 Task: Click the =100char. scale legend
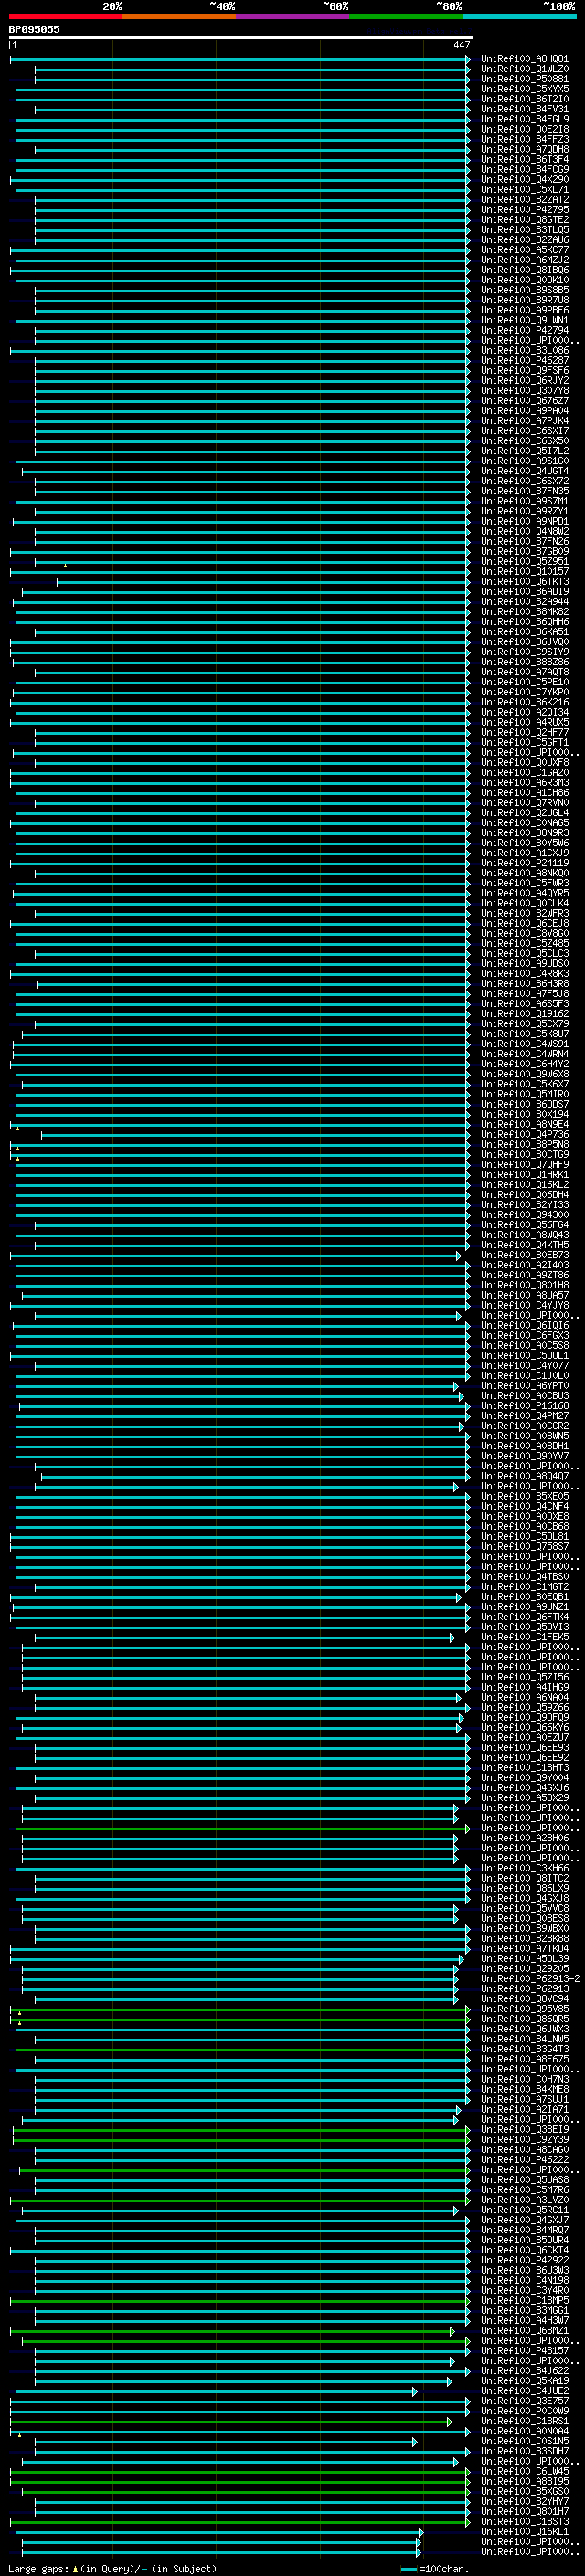(434, 2569)
